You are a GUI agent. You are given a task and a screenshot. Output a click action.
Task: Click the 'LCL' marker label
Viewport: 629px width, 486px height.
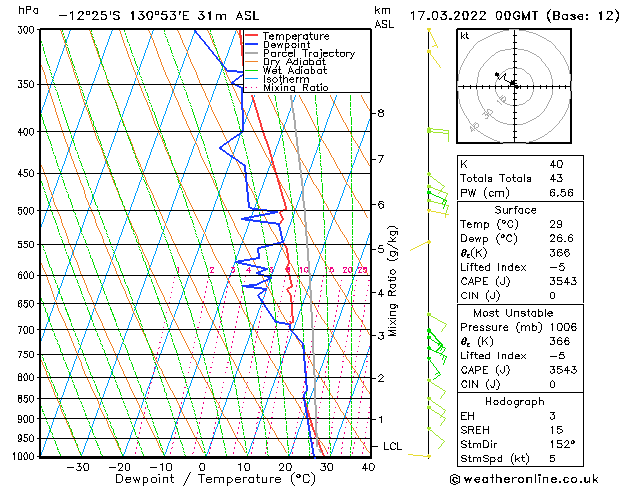pos(392,446)
